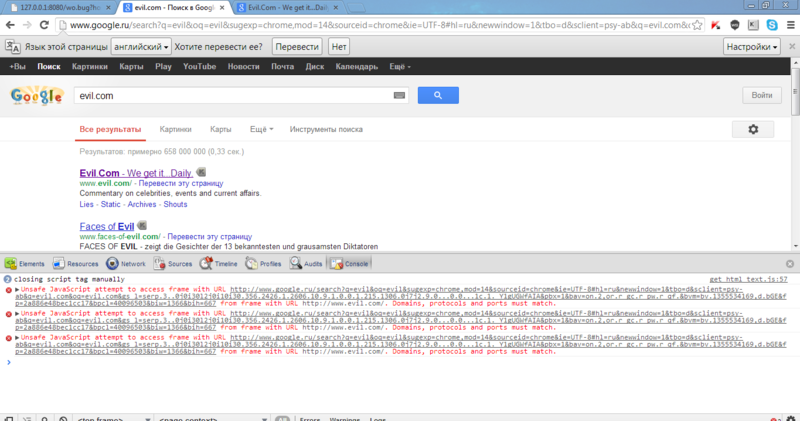Viewport: 800px width, 421px height.
Task: Bookmark this page with the star icon
Action: 697,25
